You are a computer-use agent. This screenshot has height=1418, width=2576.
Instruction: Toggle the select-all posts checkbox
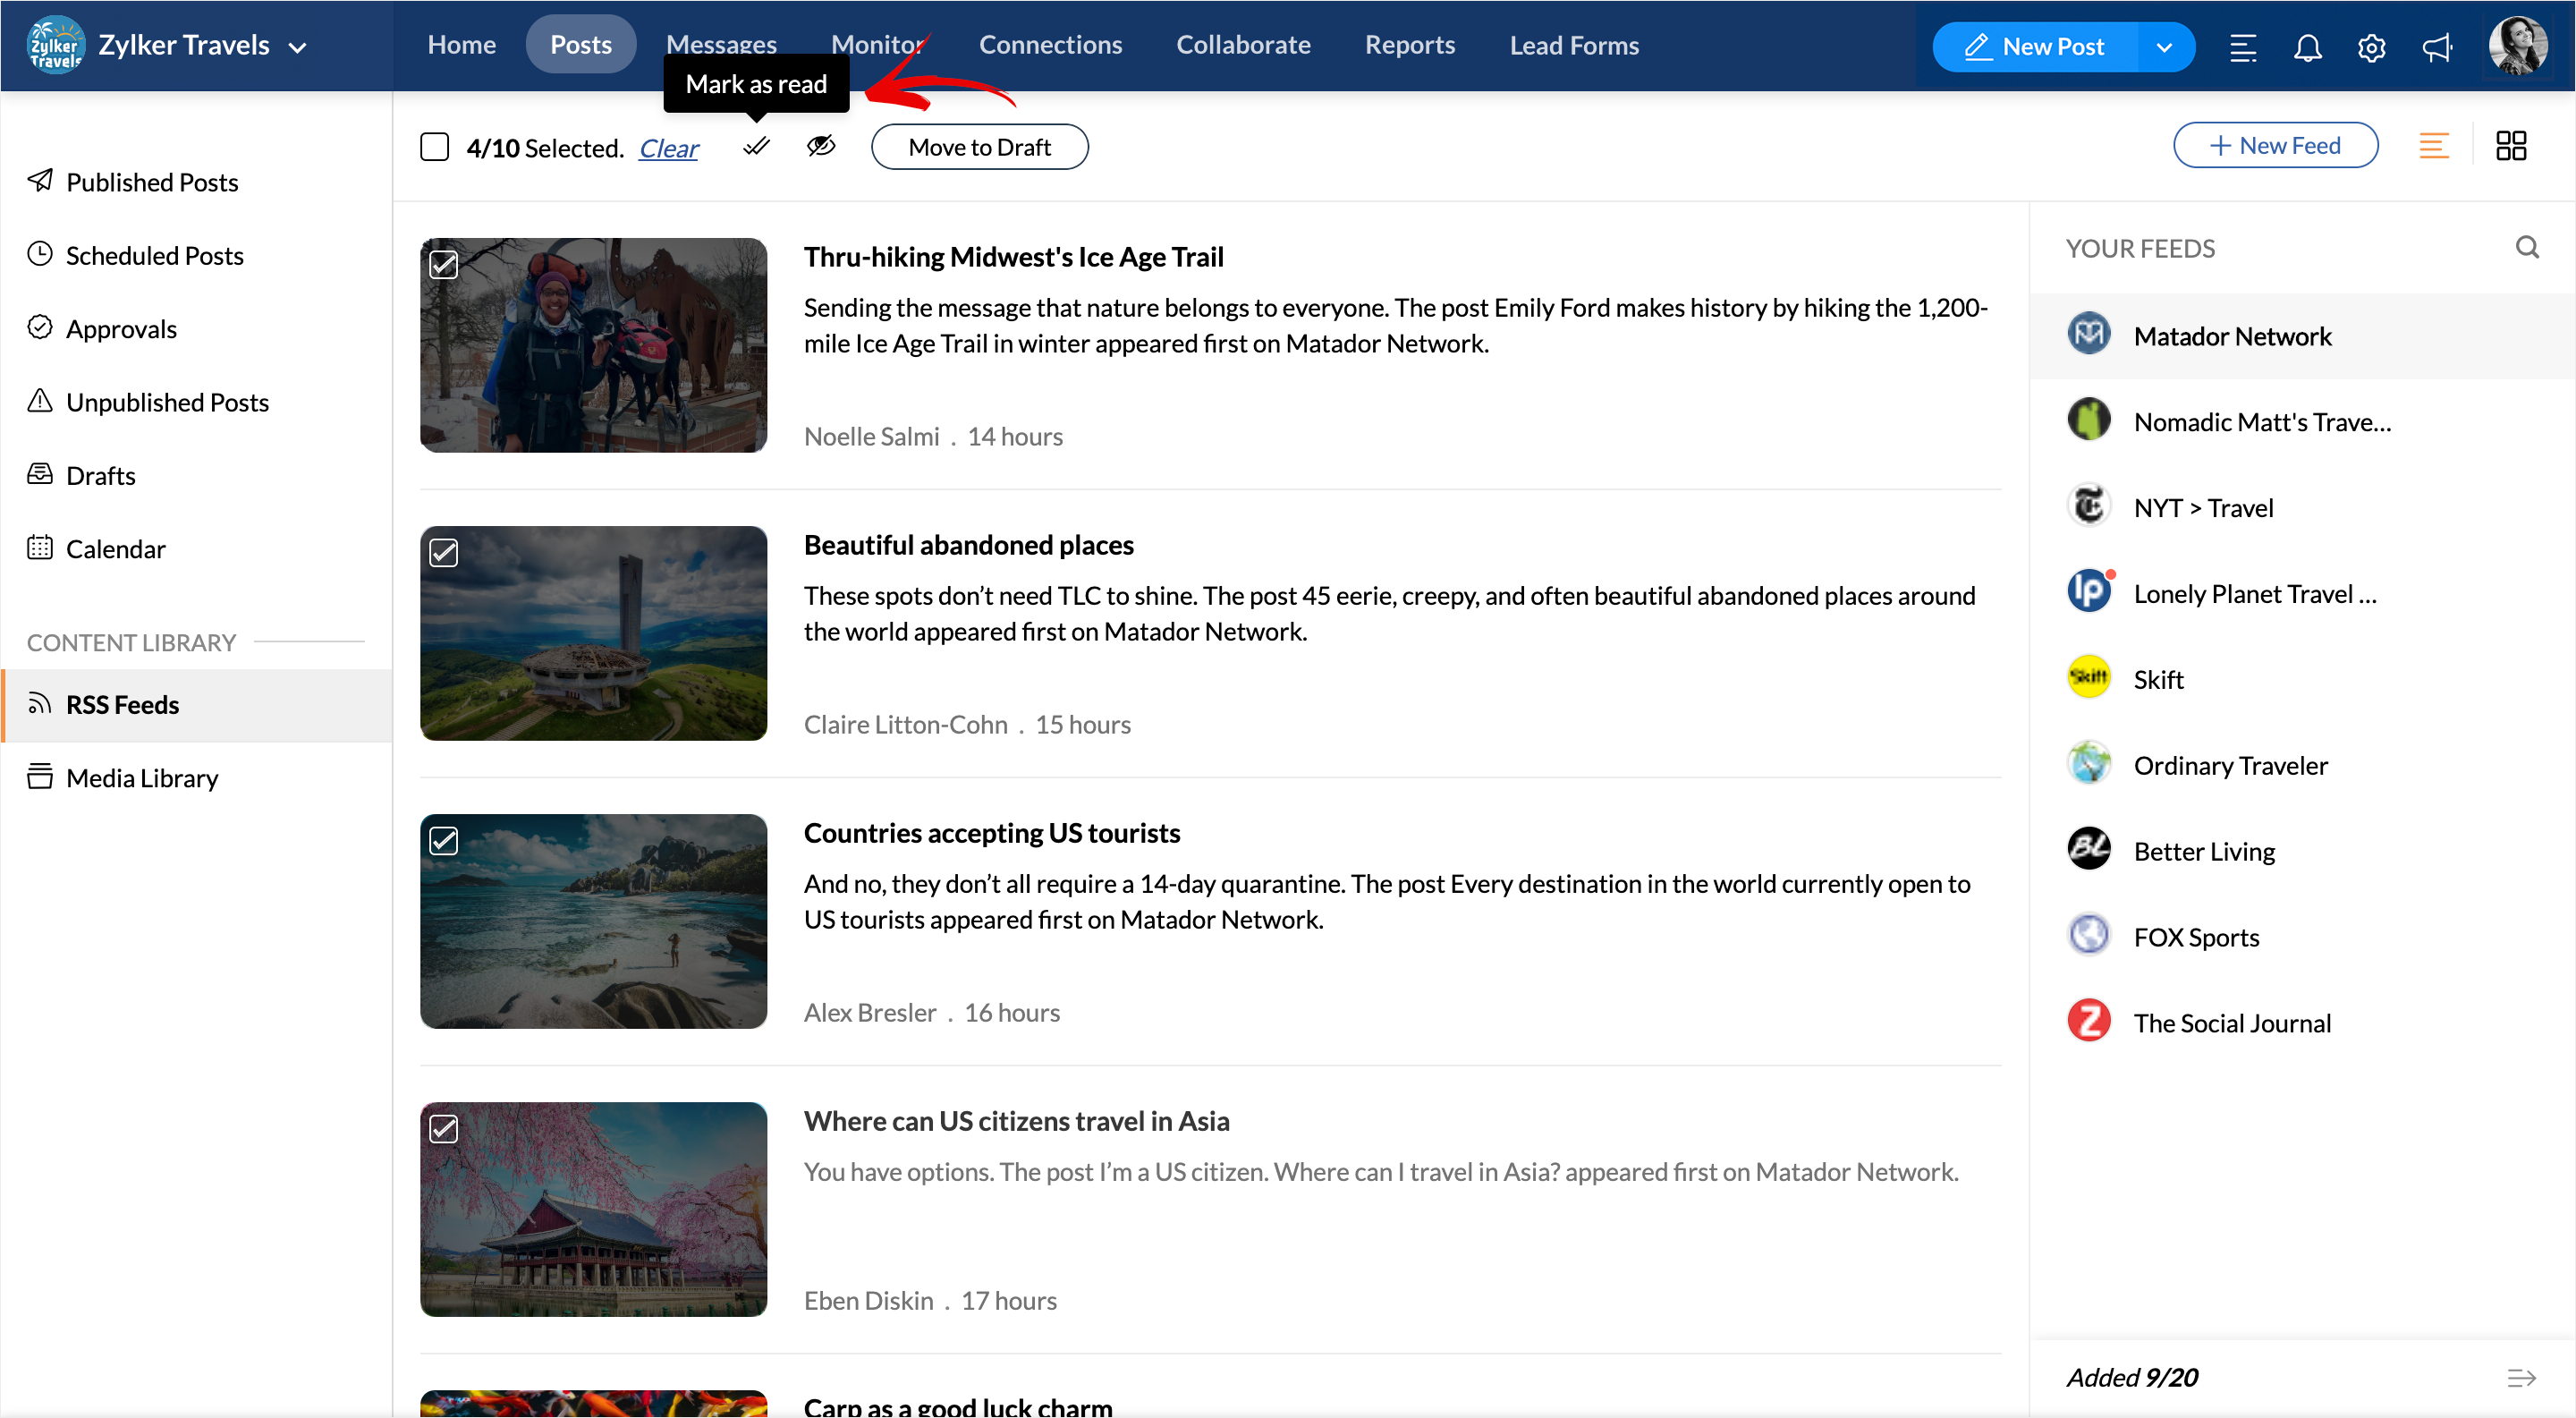click(434, 147)
